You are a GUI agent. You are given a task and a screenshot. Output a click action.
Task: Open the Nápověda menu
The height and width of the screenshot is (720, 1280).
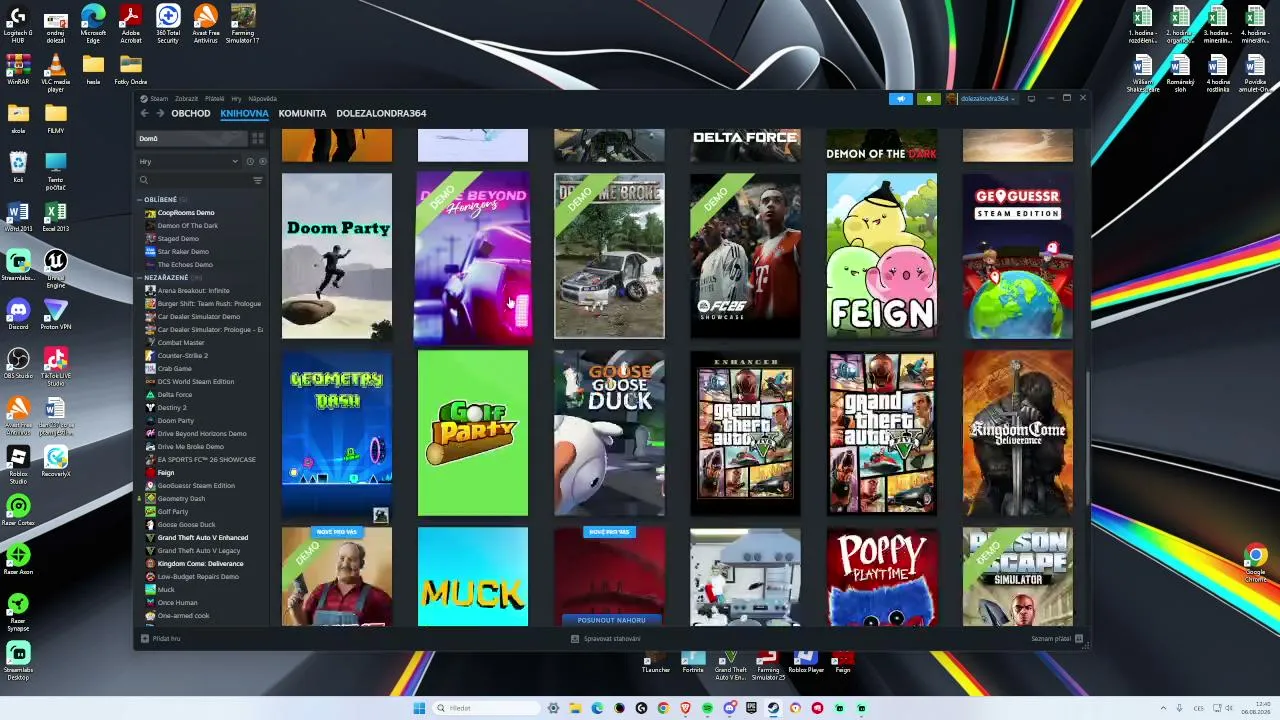(262, 99)
